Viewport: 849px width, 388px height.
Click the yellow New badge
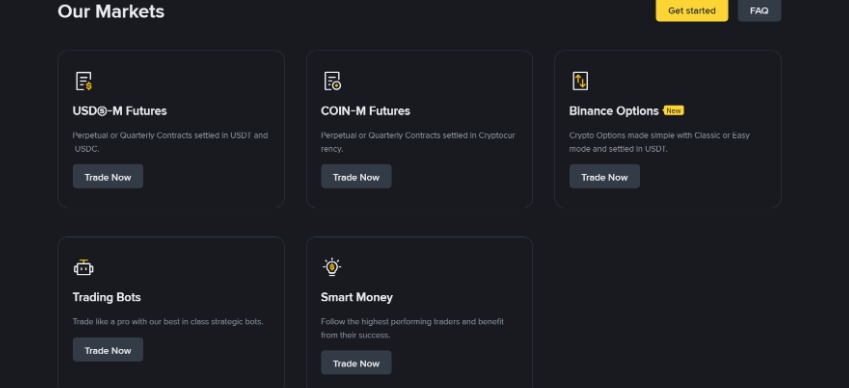(674, 110)
